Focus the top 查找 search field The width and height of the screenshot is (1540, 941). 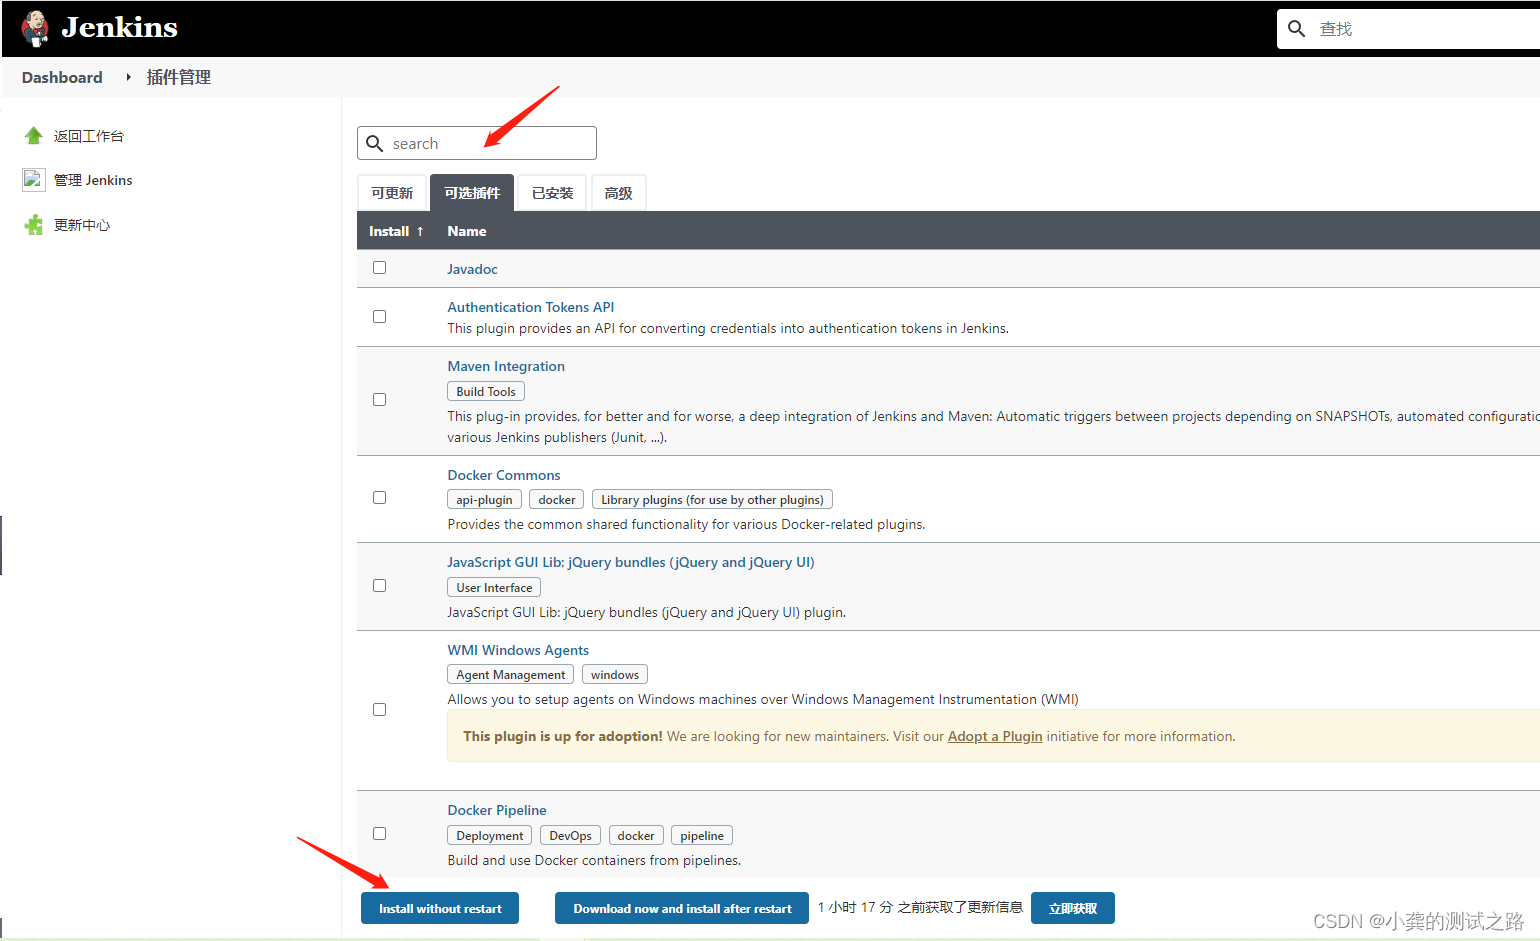pos(1410,29)
